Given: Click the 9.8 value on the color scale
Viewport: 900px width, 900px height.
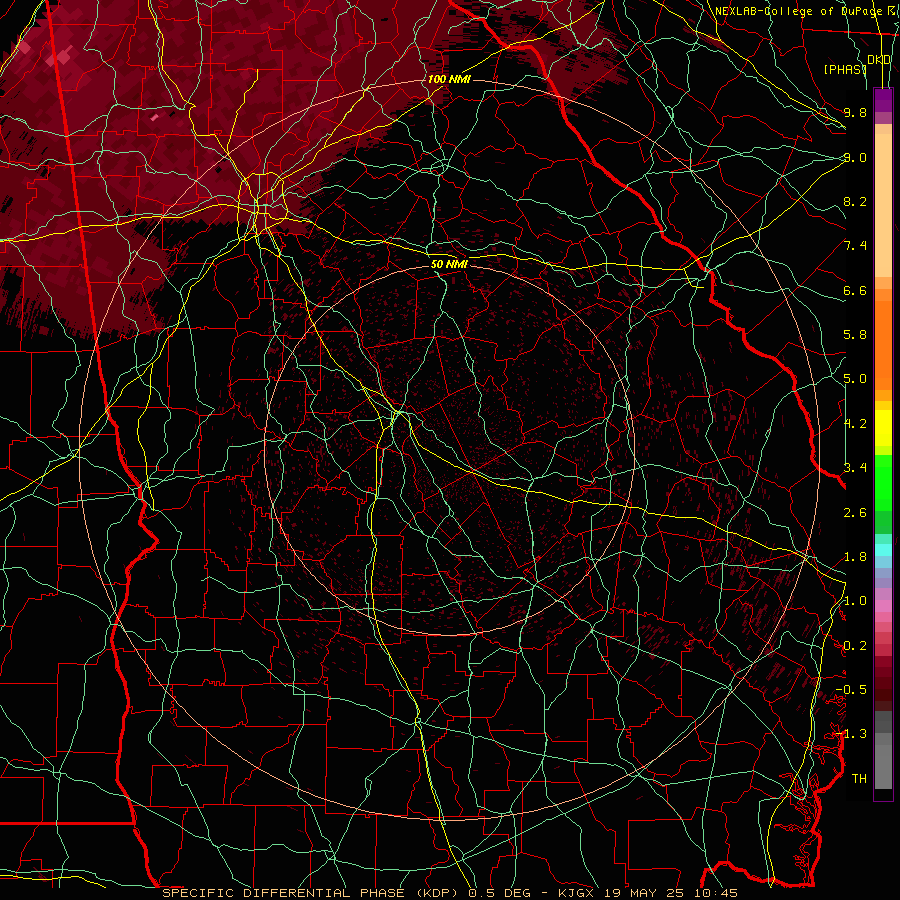Looking at the screenshot, I should point(855,112).
